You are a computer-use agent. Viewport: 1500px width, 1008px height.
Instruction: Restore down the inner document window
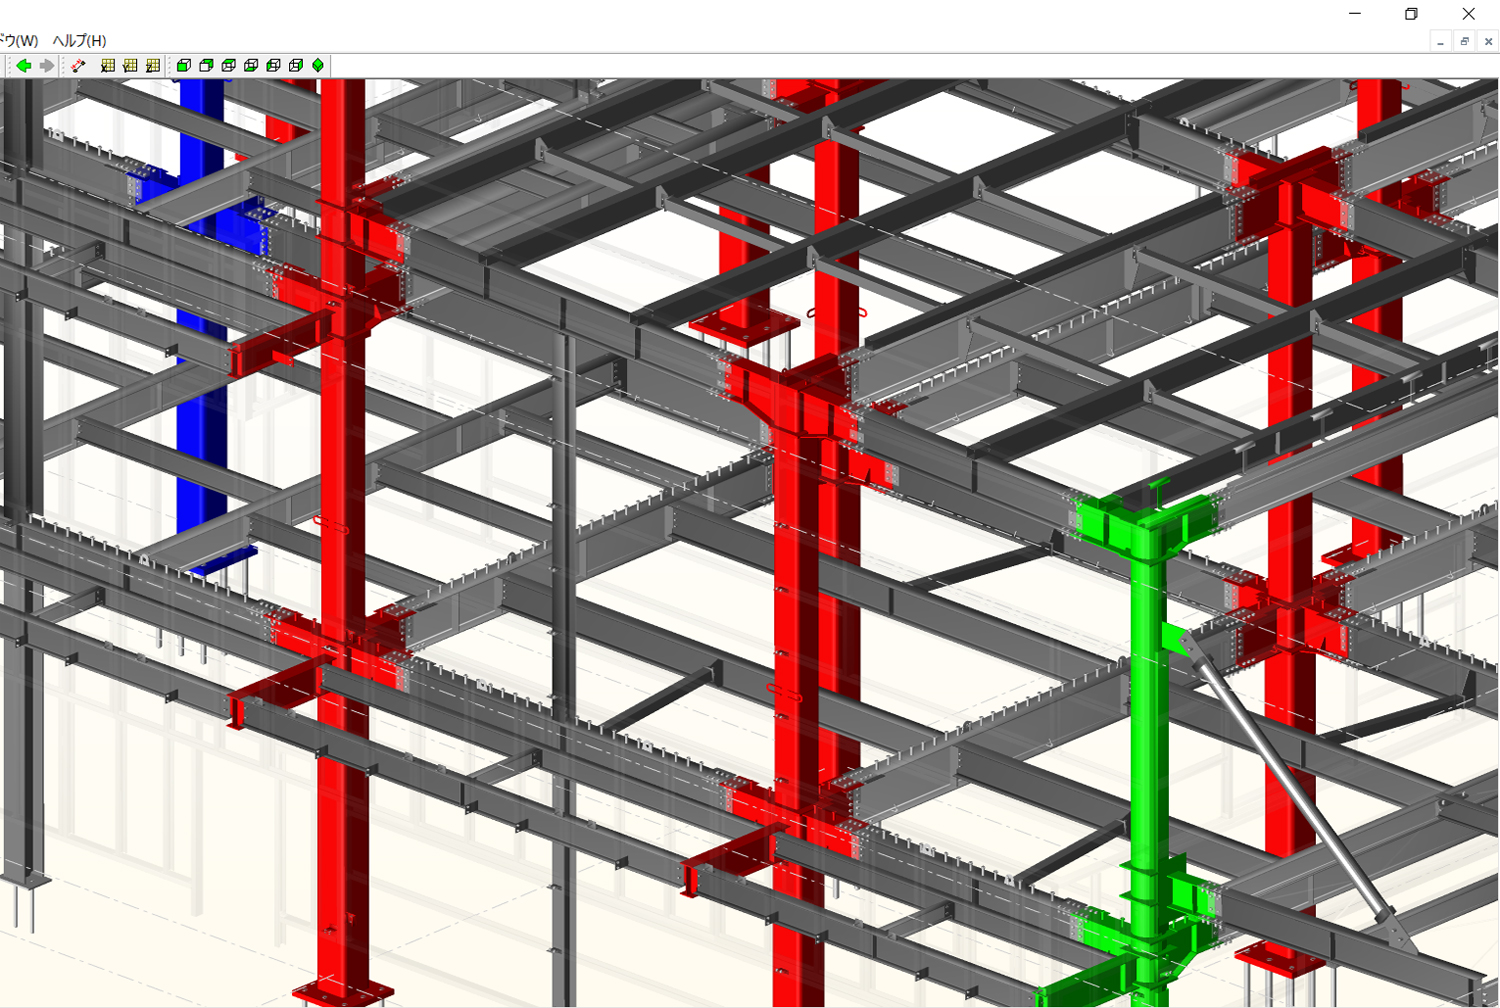click(x=1464, y=41)
